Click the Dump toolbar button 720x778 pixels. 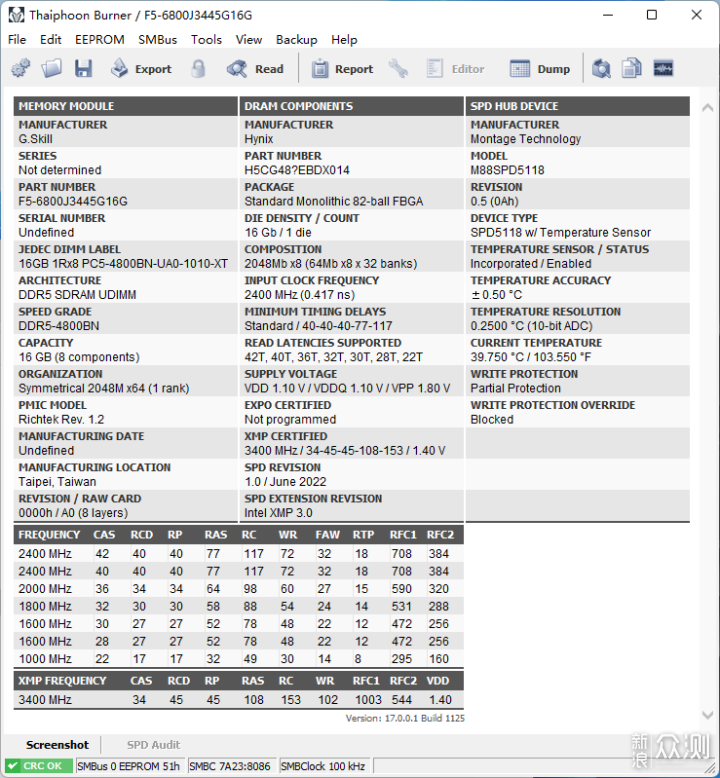coord(540,68)
